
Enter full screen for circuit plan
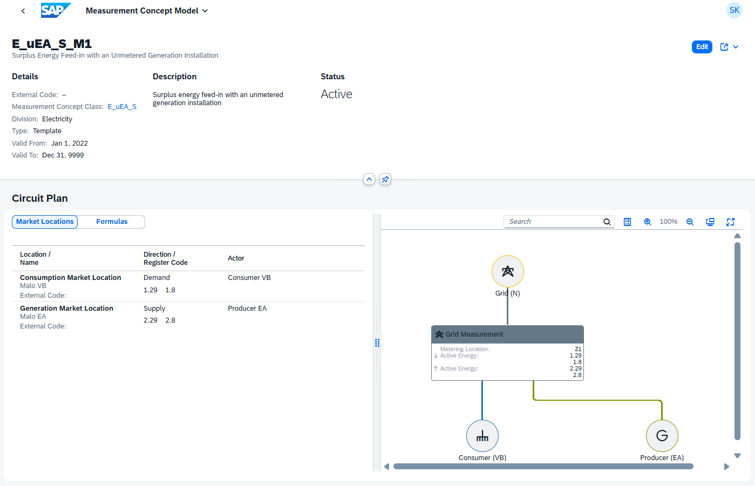coord(730,222)
